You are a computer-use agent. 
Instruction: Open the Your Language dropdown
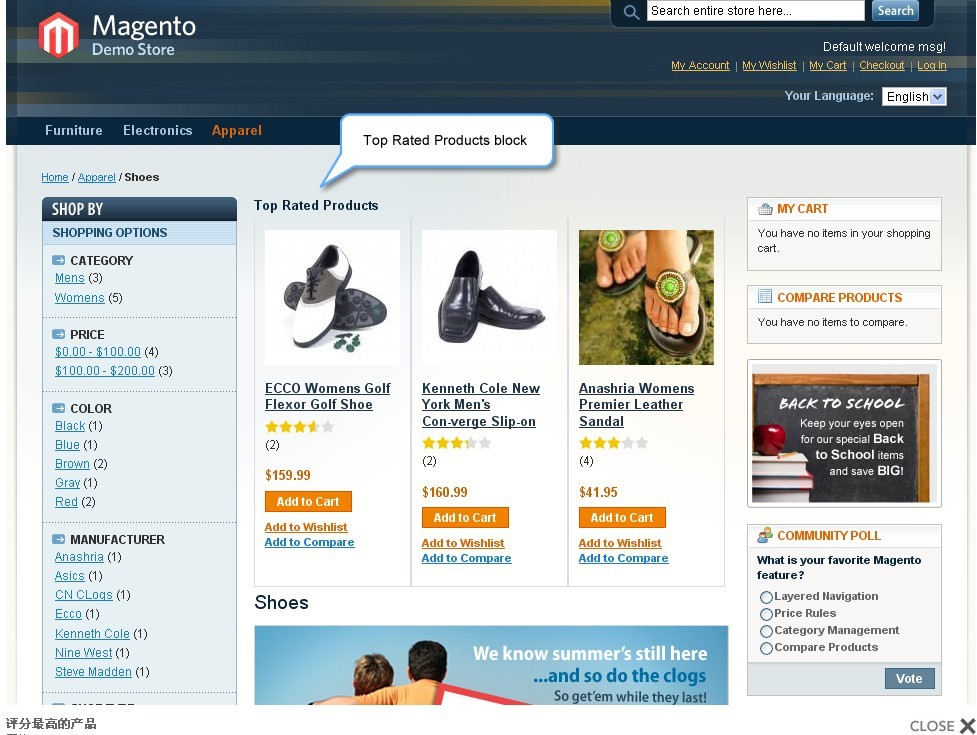pyautogui.click(x=914, y=97)
